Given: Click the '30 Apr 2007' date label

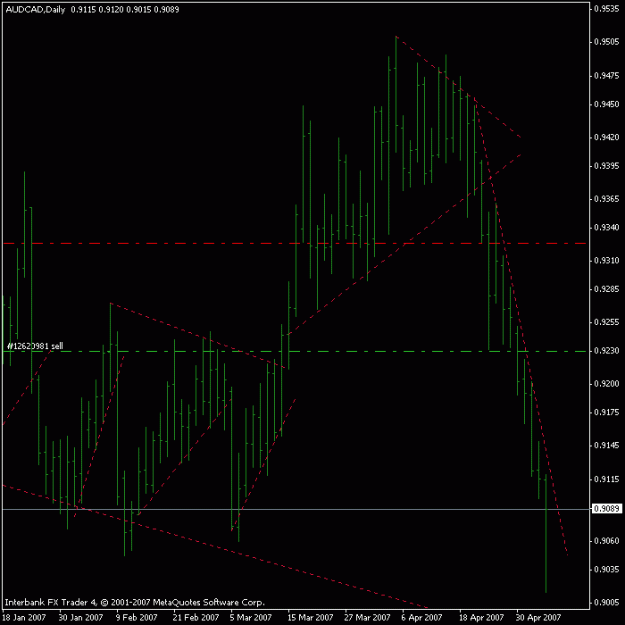Looking at the screenshot, I should tap(539, 617).
